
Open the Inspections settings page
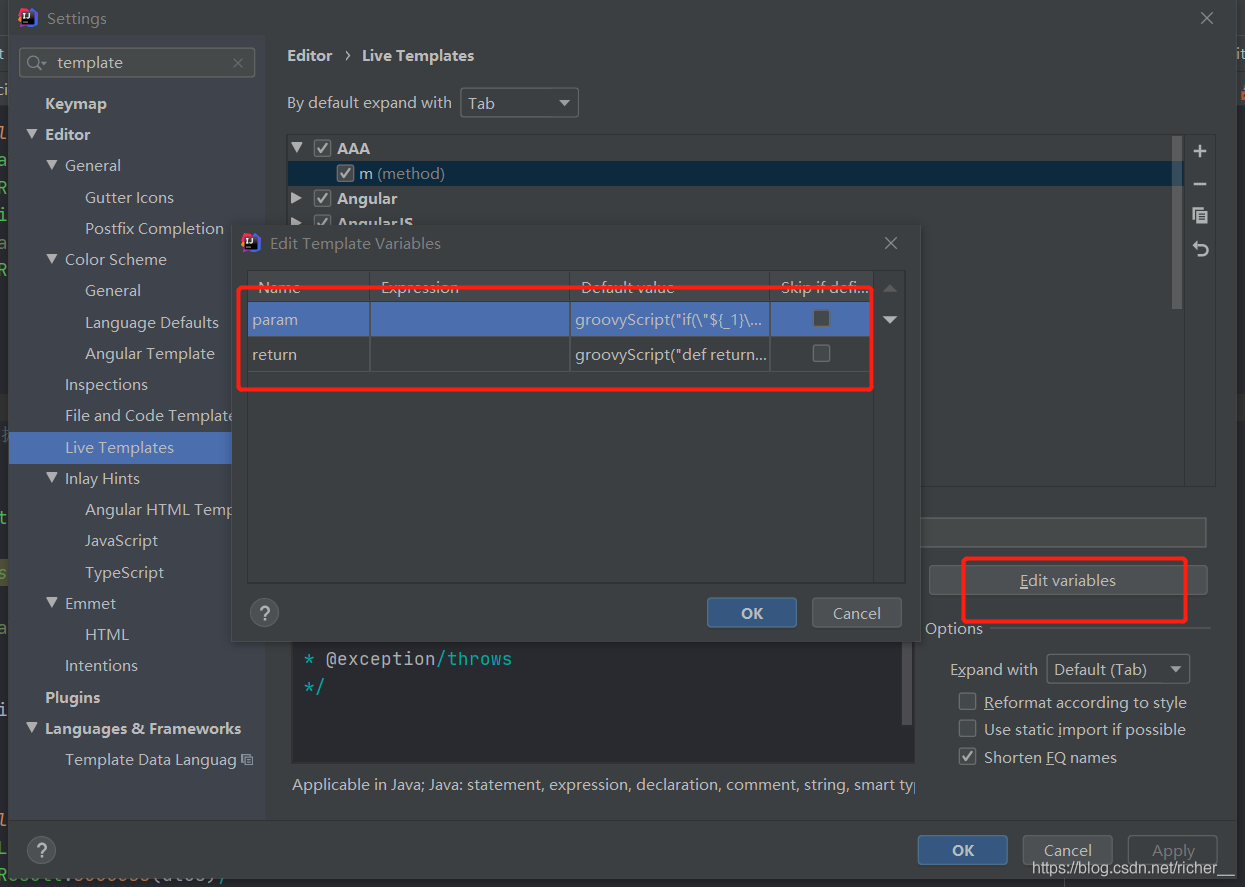pyautogui.click(x=106, y=385)
